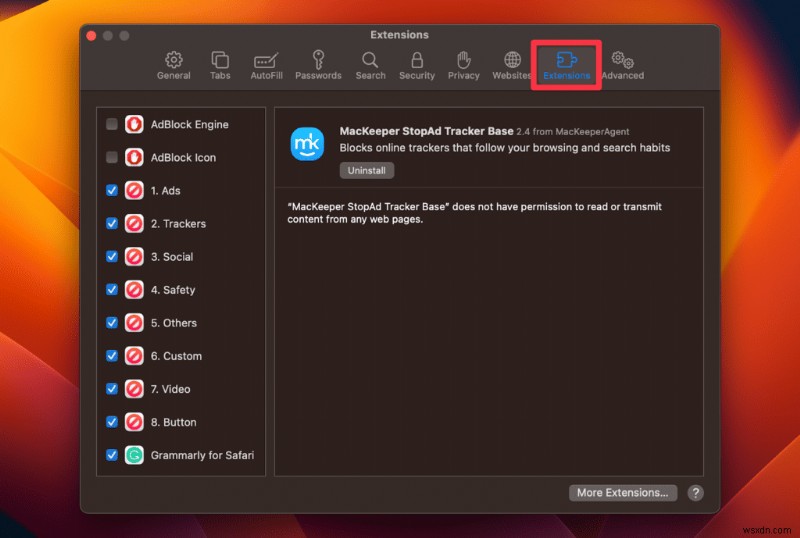Select the Extensions preferences tab
Image resolution: width=800 pixels, height=538 pixels.
[x=566, y=65]
